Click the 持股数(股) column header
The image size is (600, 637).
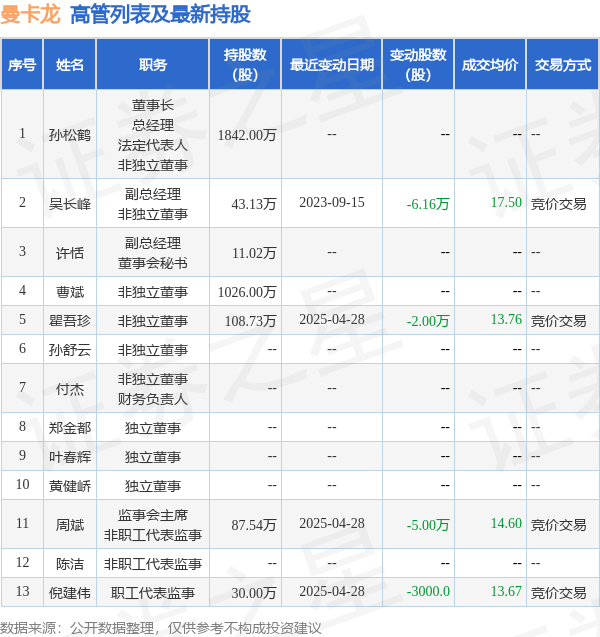[x=245, y=65]
